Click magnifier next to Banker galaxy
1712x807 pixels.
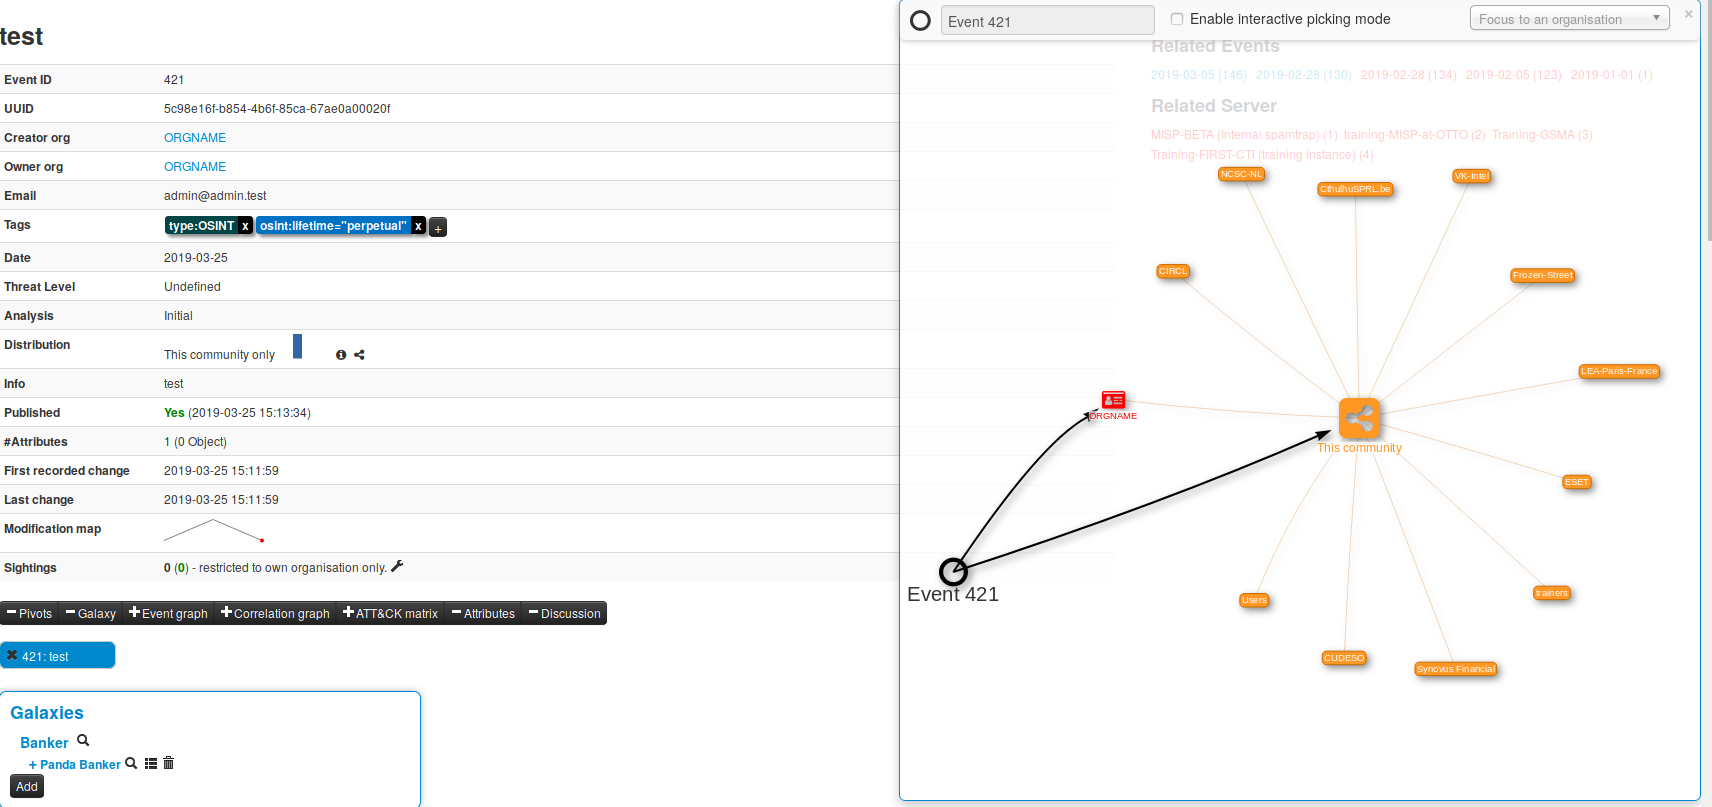click(83, 741)
